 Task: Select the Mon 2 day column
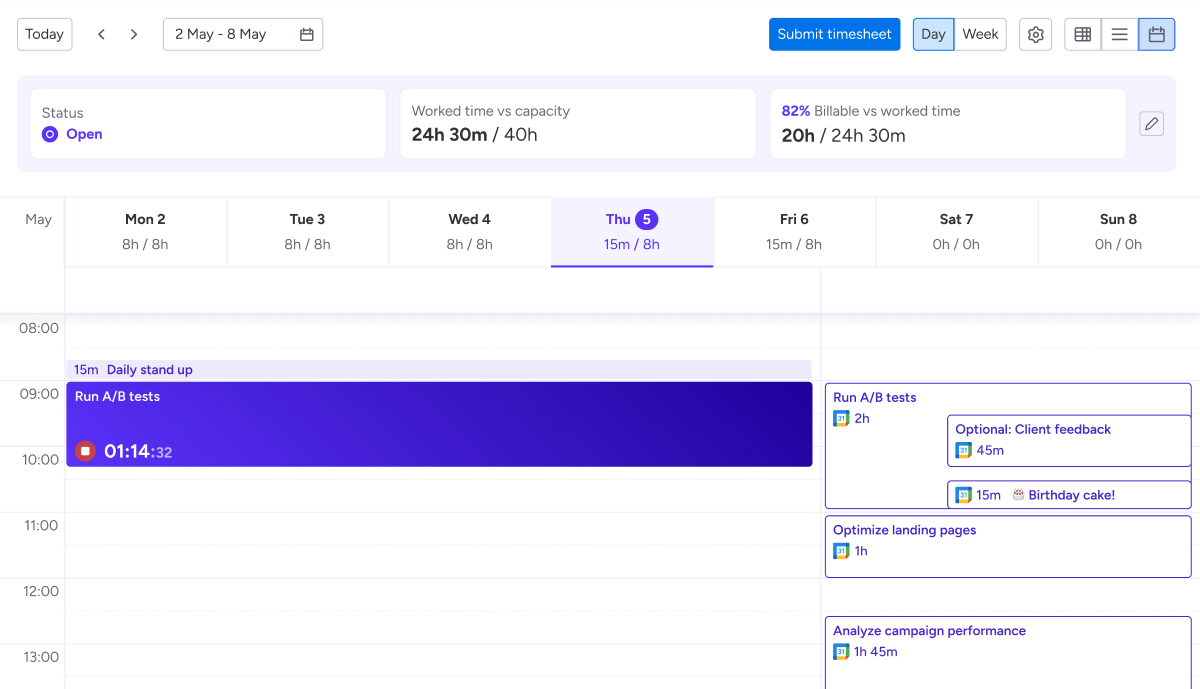[x=146, y=232]
